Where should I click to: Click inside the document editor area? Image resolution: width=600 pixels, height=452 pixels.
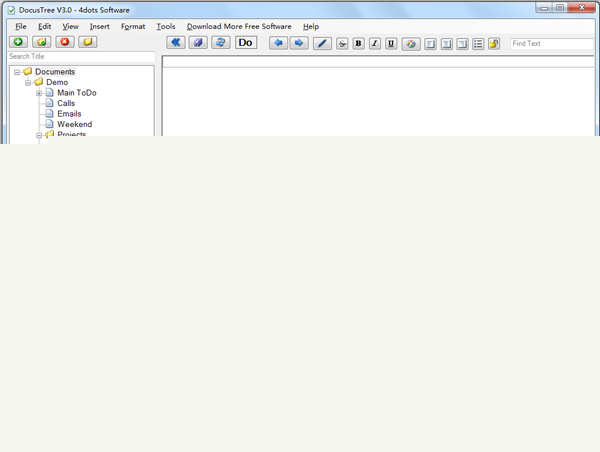(x=378, y=102)
